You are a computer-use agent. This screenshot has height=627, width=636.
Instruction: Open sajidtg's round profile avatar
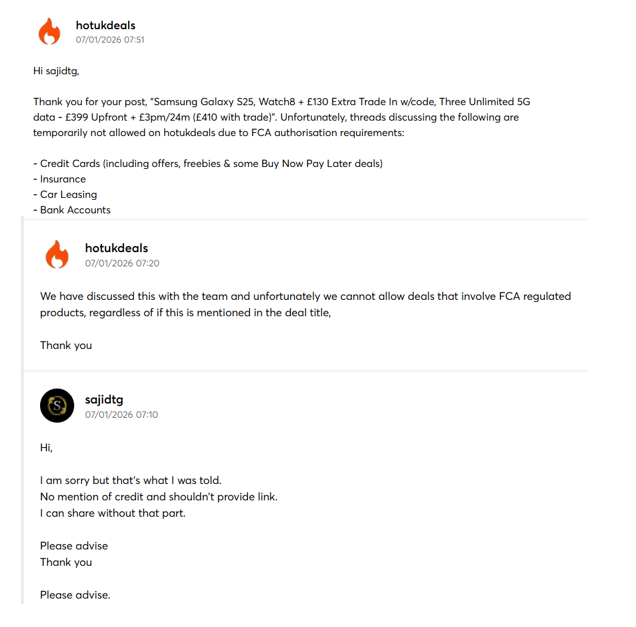coord(57,405)
